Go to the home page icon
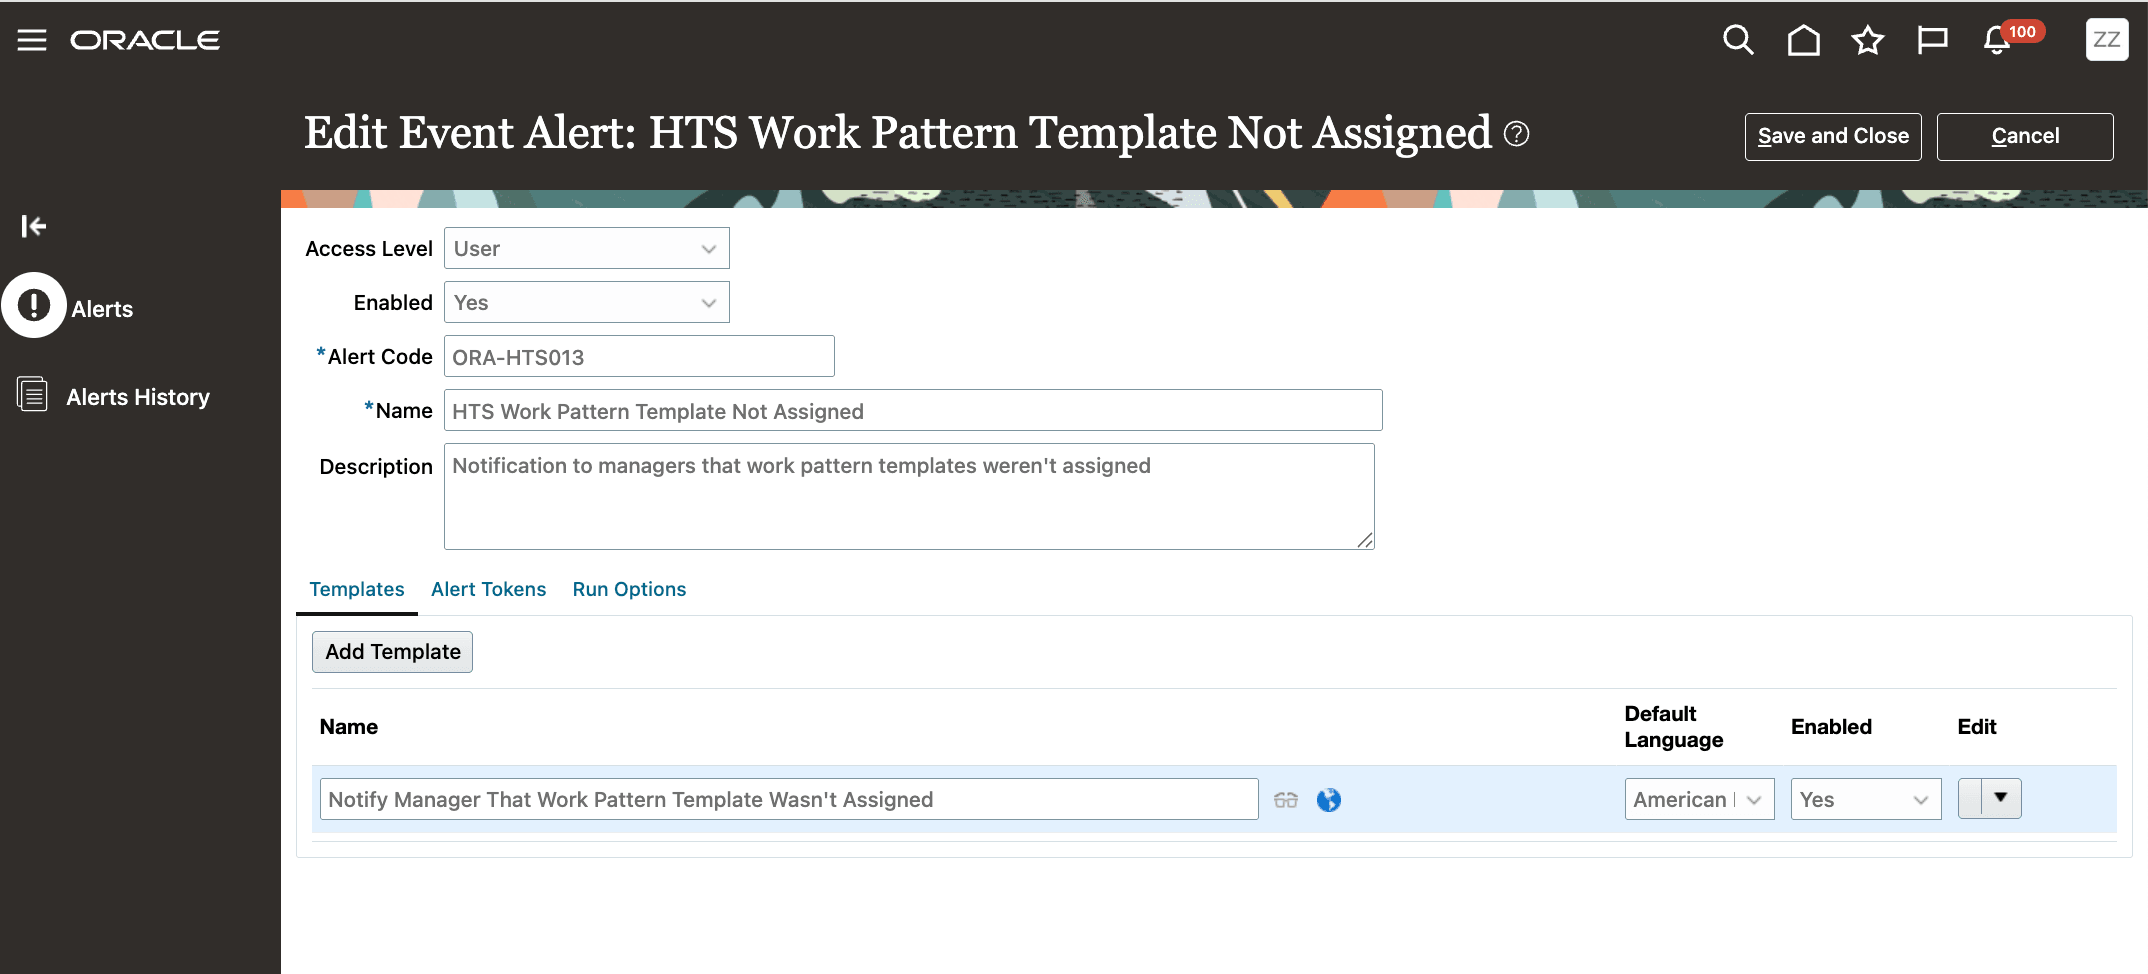The height and width of the screenshot is (974, 2148). pyautogui.click(x=1802, y=40)
